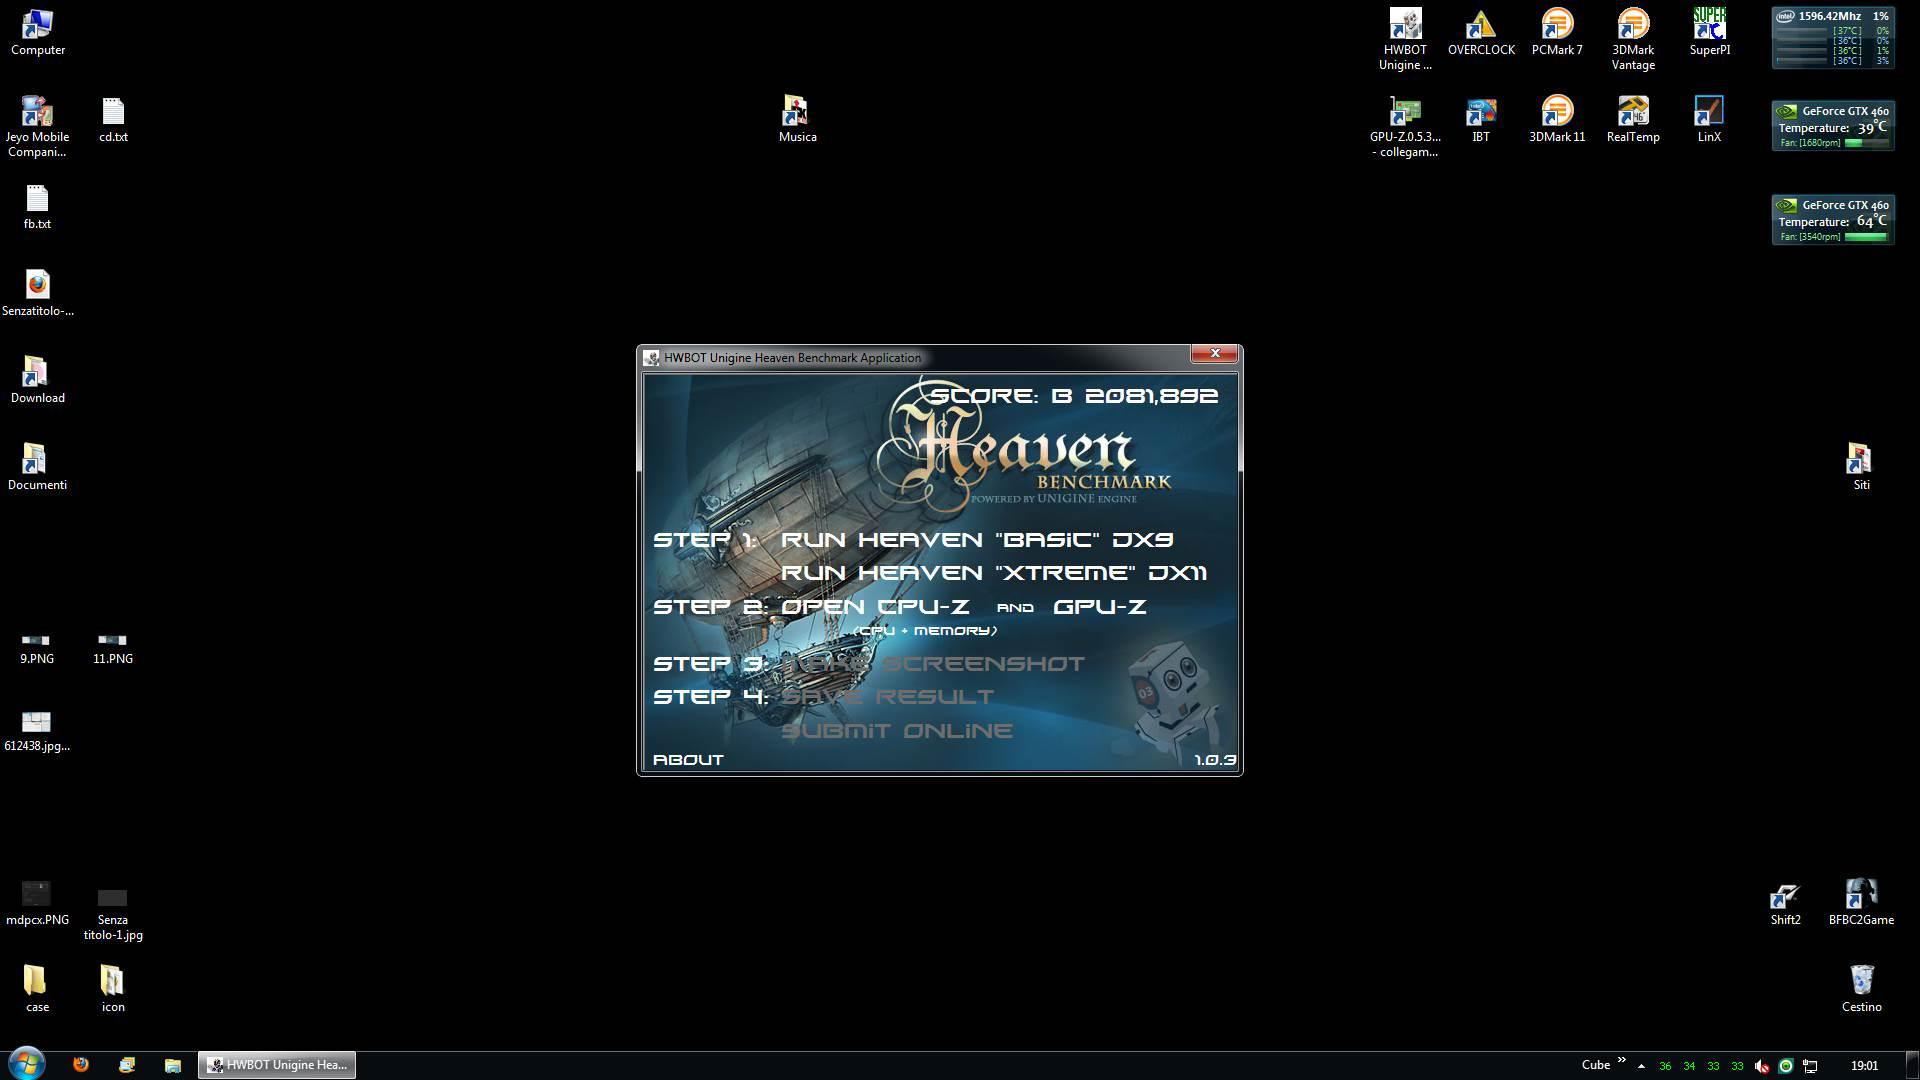Screen dimensions: 1920x1080
Task: Select the Senza titolo-1.jpg file
Action: [x=113, y=914]
